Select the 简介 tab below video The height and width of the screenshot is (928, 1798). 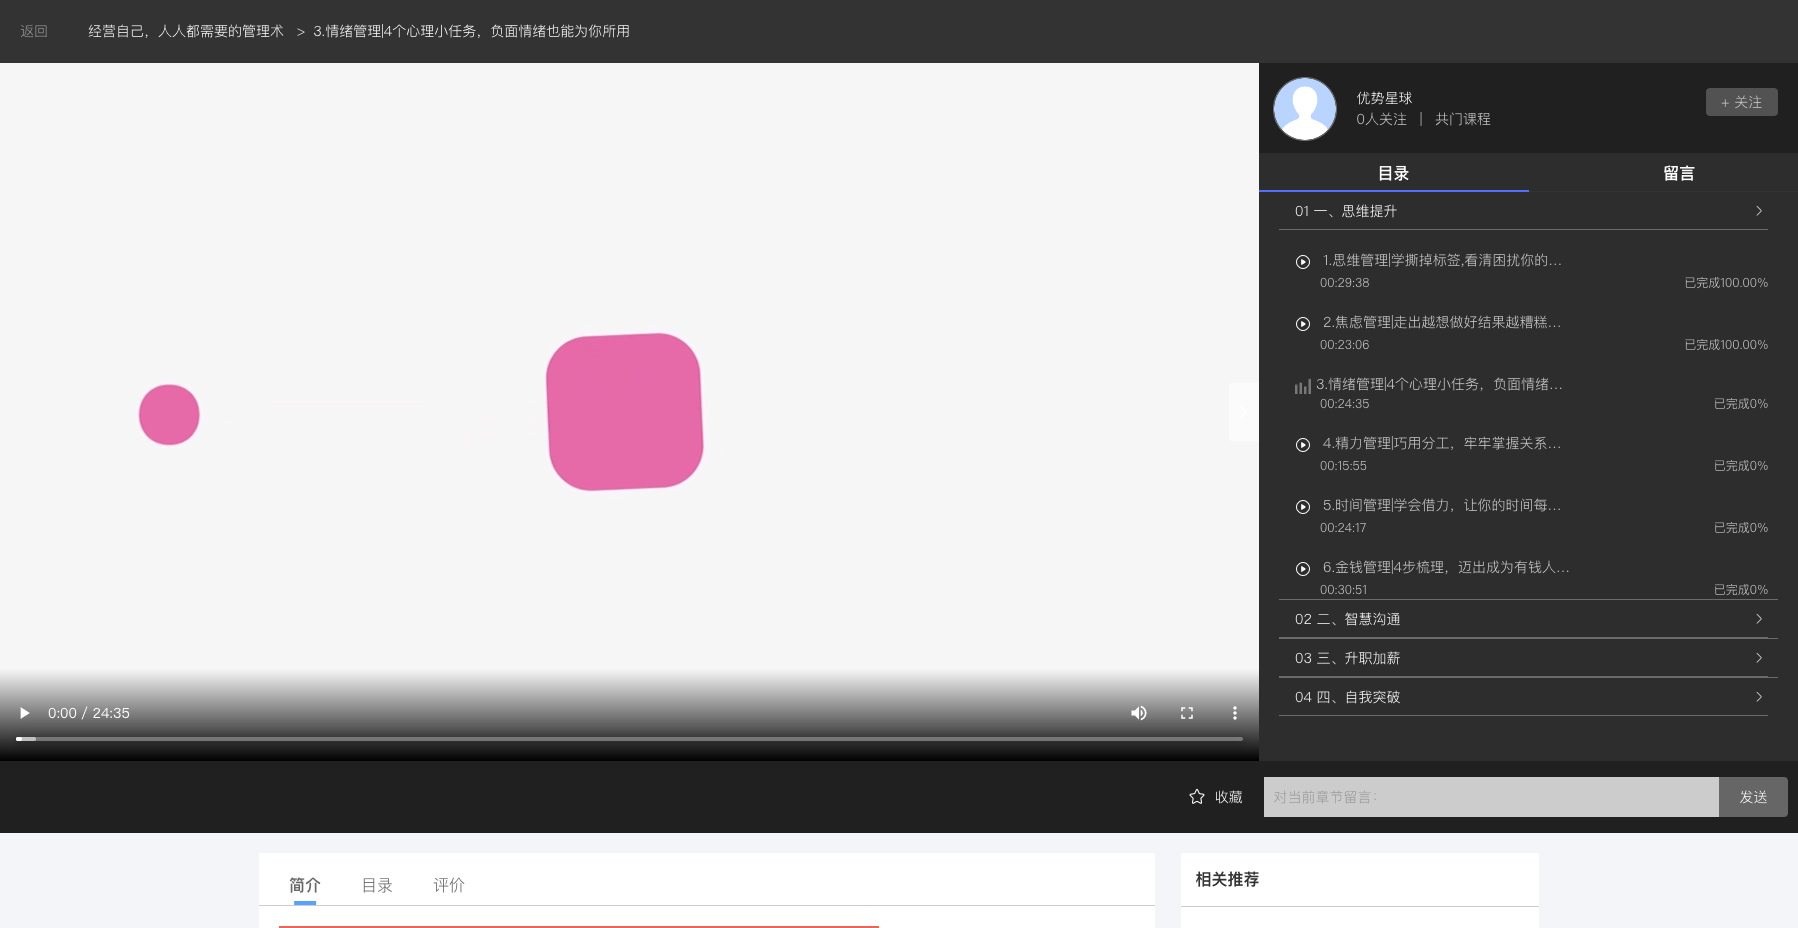305,885
